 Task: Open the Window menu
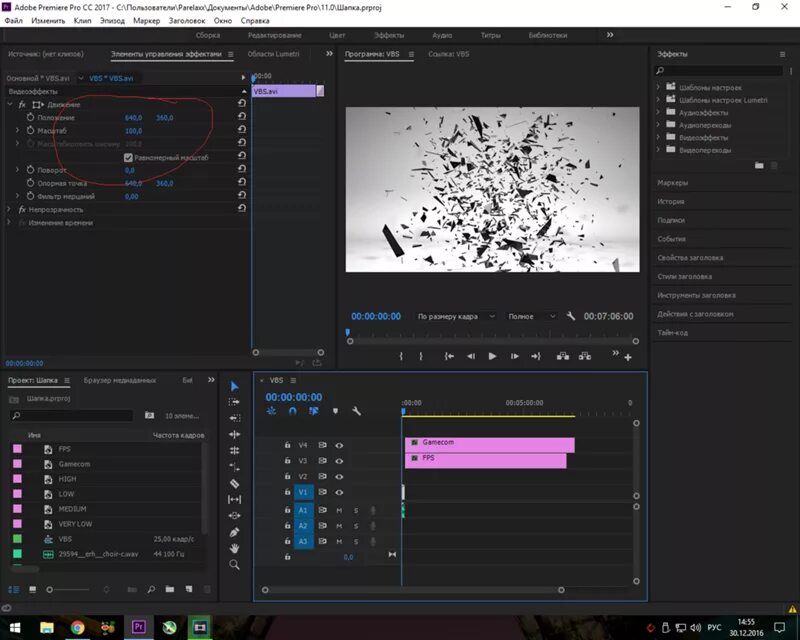pyautogui.click(x=222, y=20)
